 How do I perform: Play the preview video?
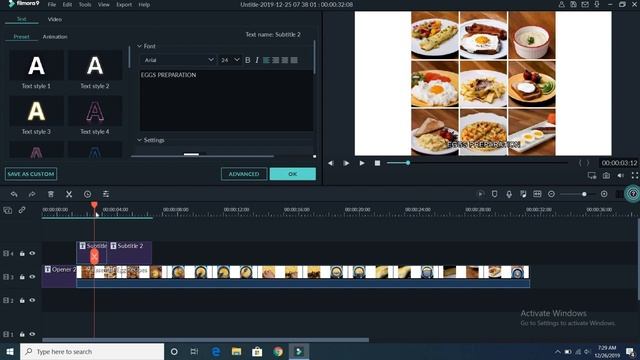(362, 163)
